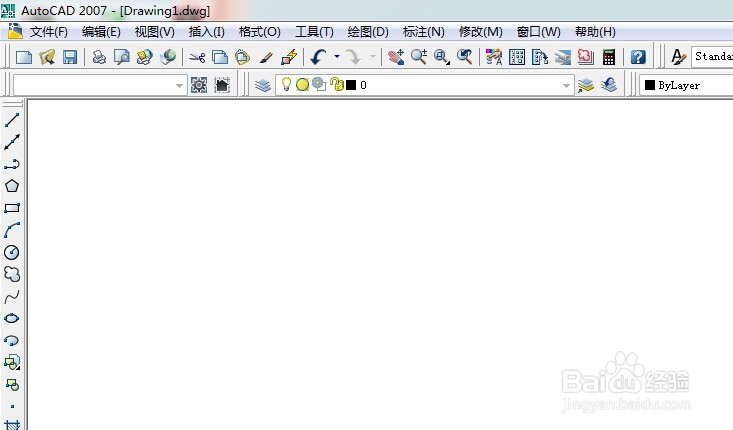This screenshot has height=430, width=733.
Task: Open the 插入(I) menu
Action: coord(206,32)
